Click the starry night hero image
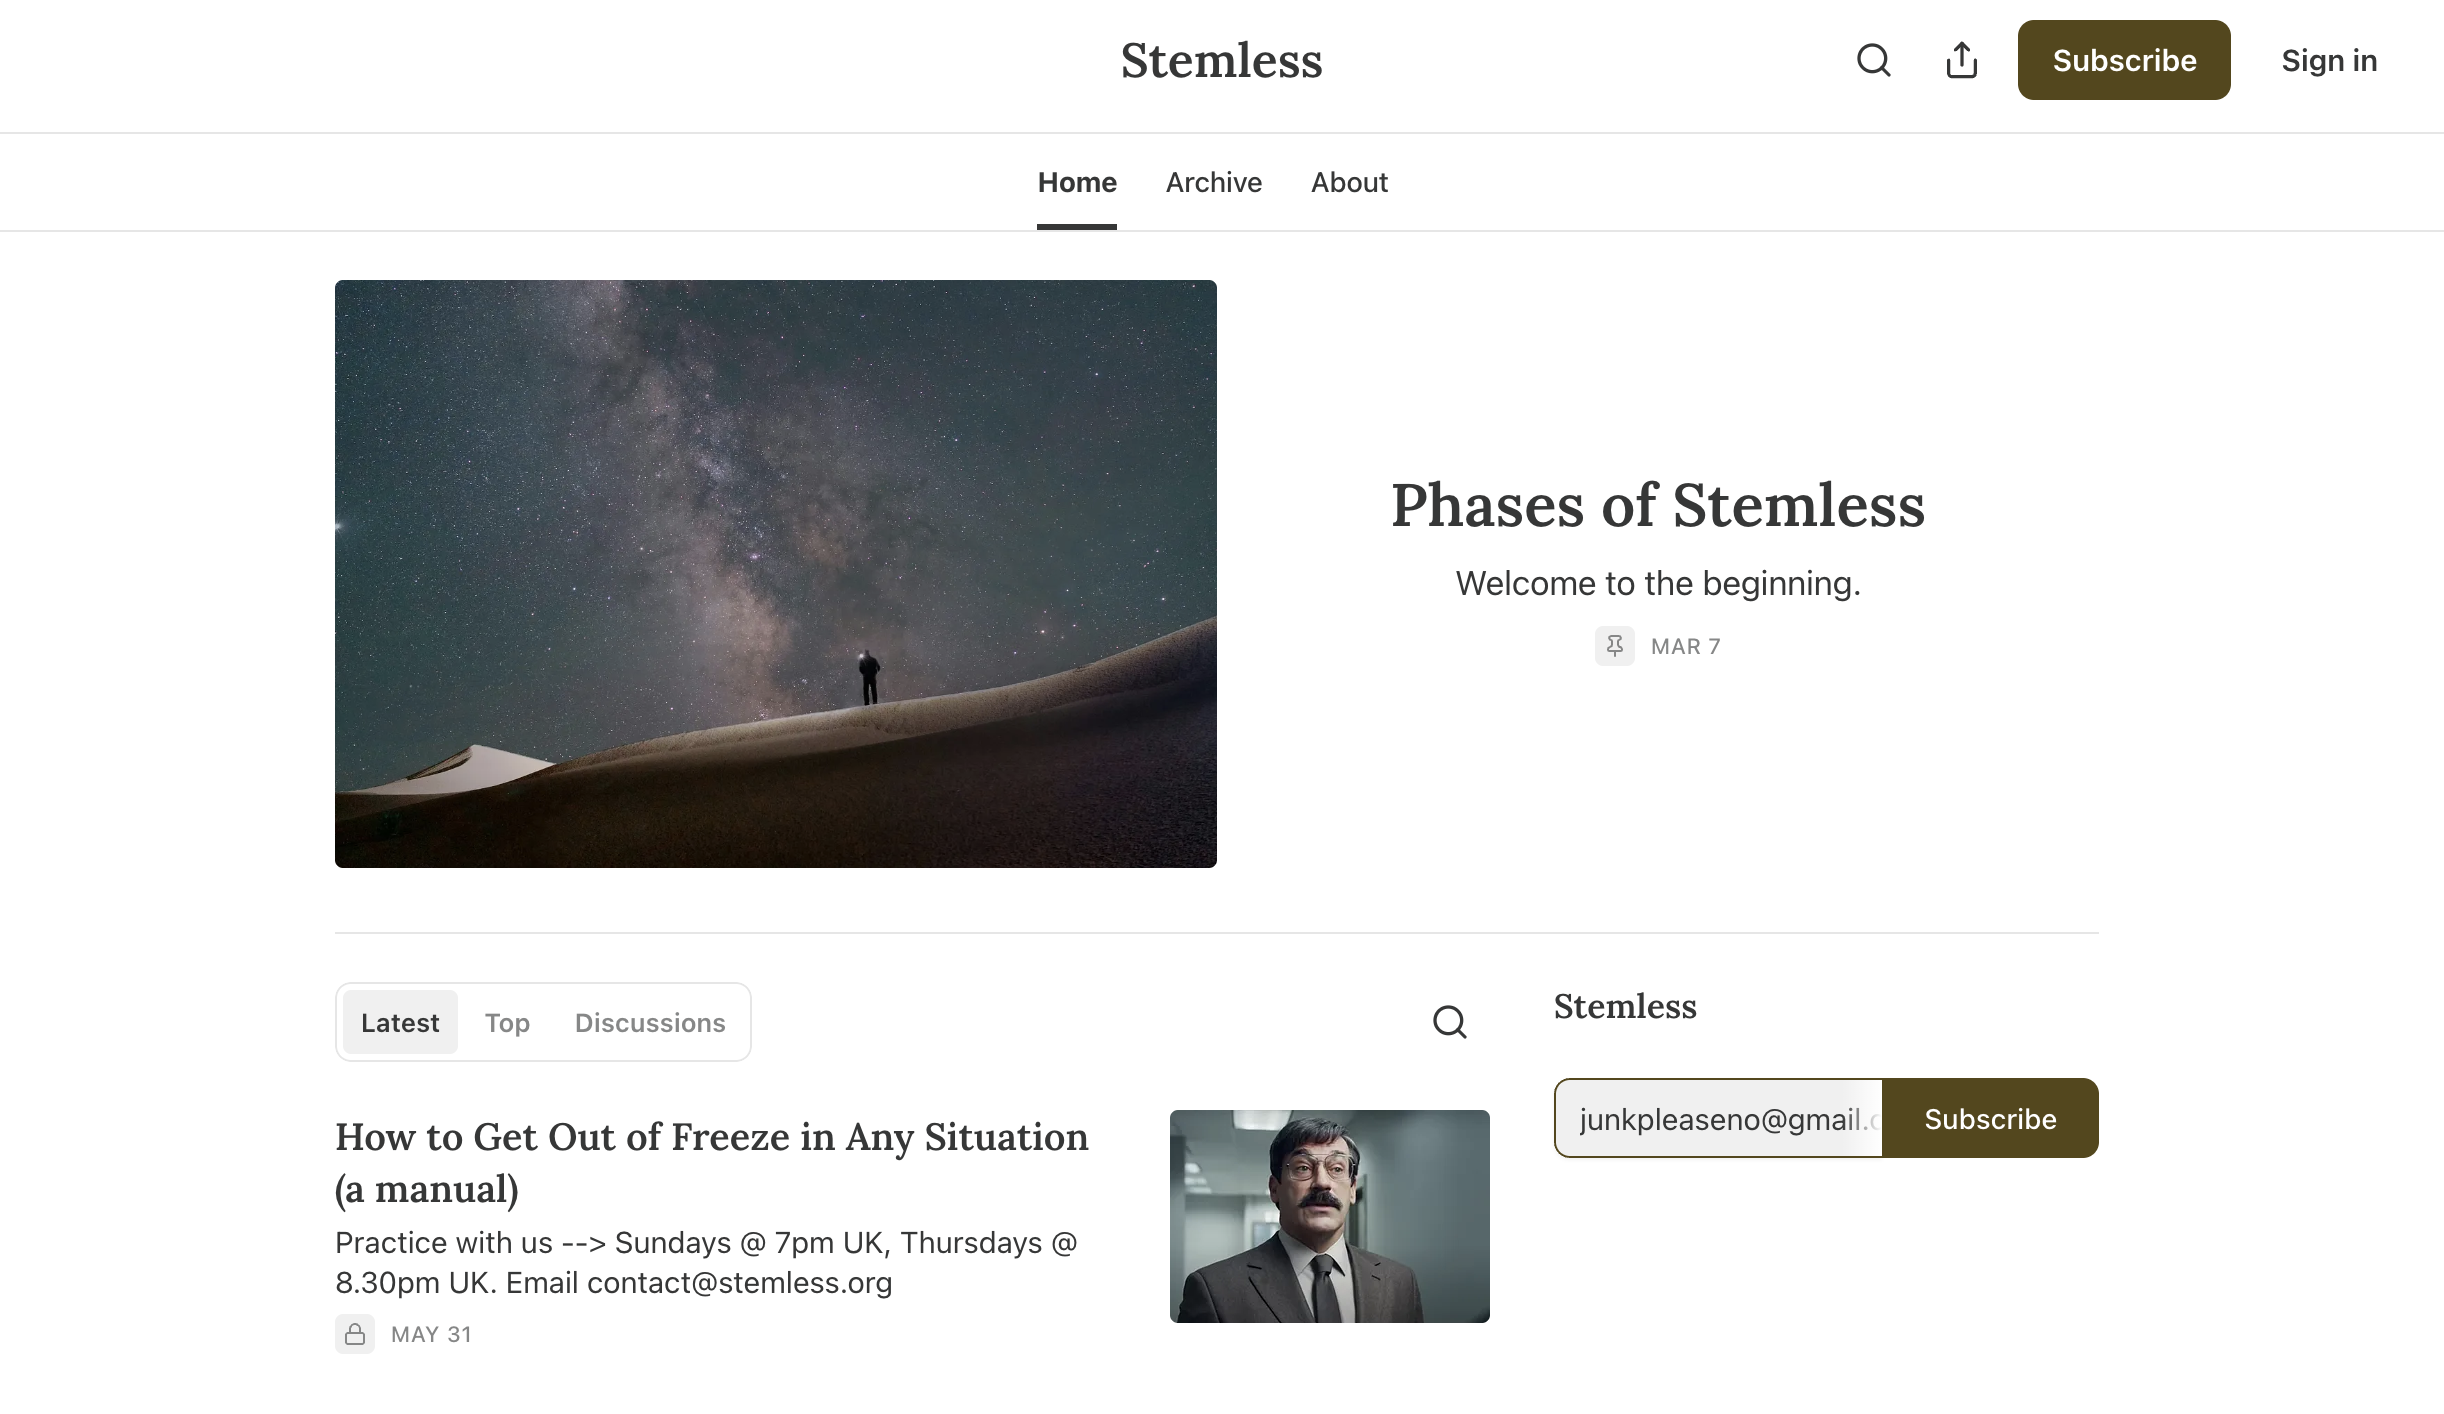Screen dimensions: 2444x1414 (x=776, y=573)
